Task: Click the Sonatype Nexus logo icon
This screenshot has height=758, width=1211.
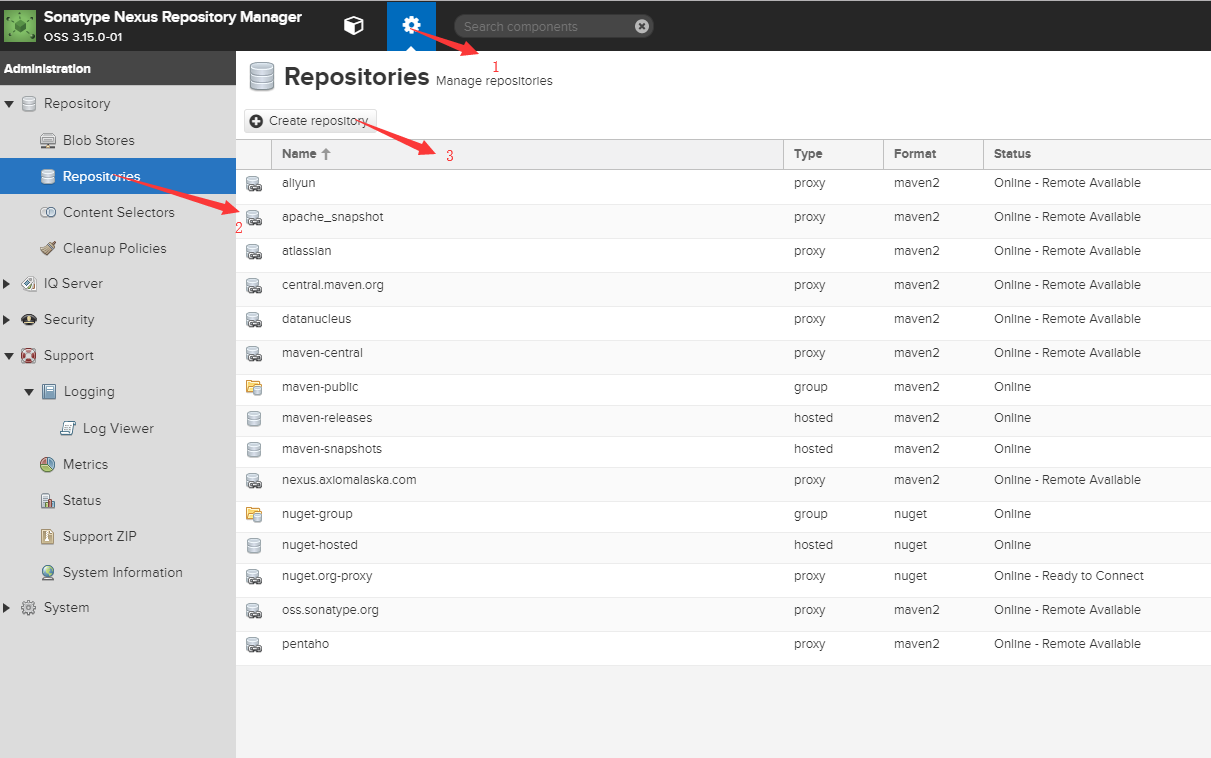Action: [20, 26]
